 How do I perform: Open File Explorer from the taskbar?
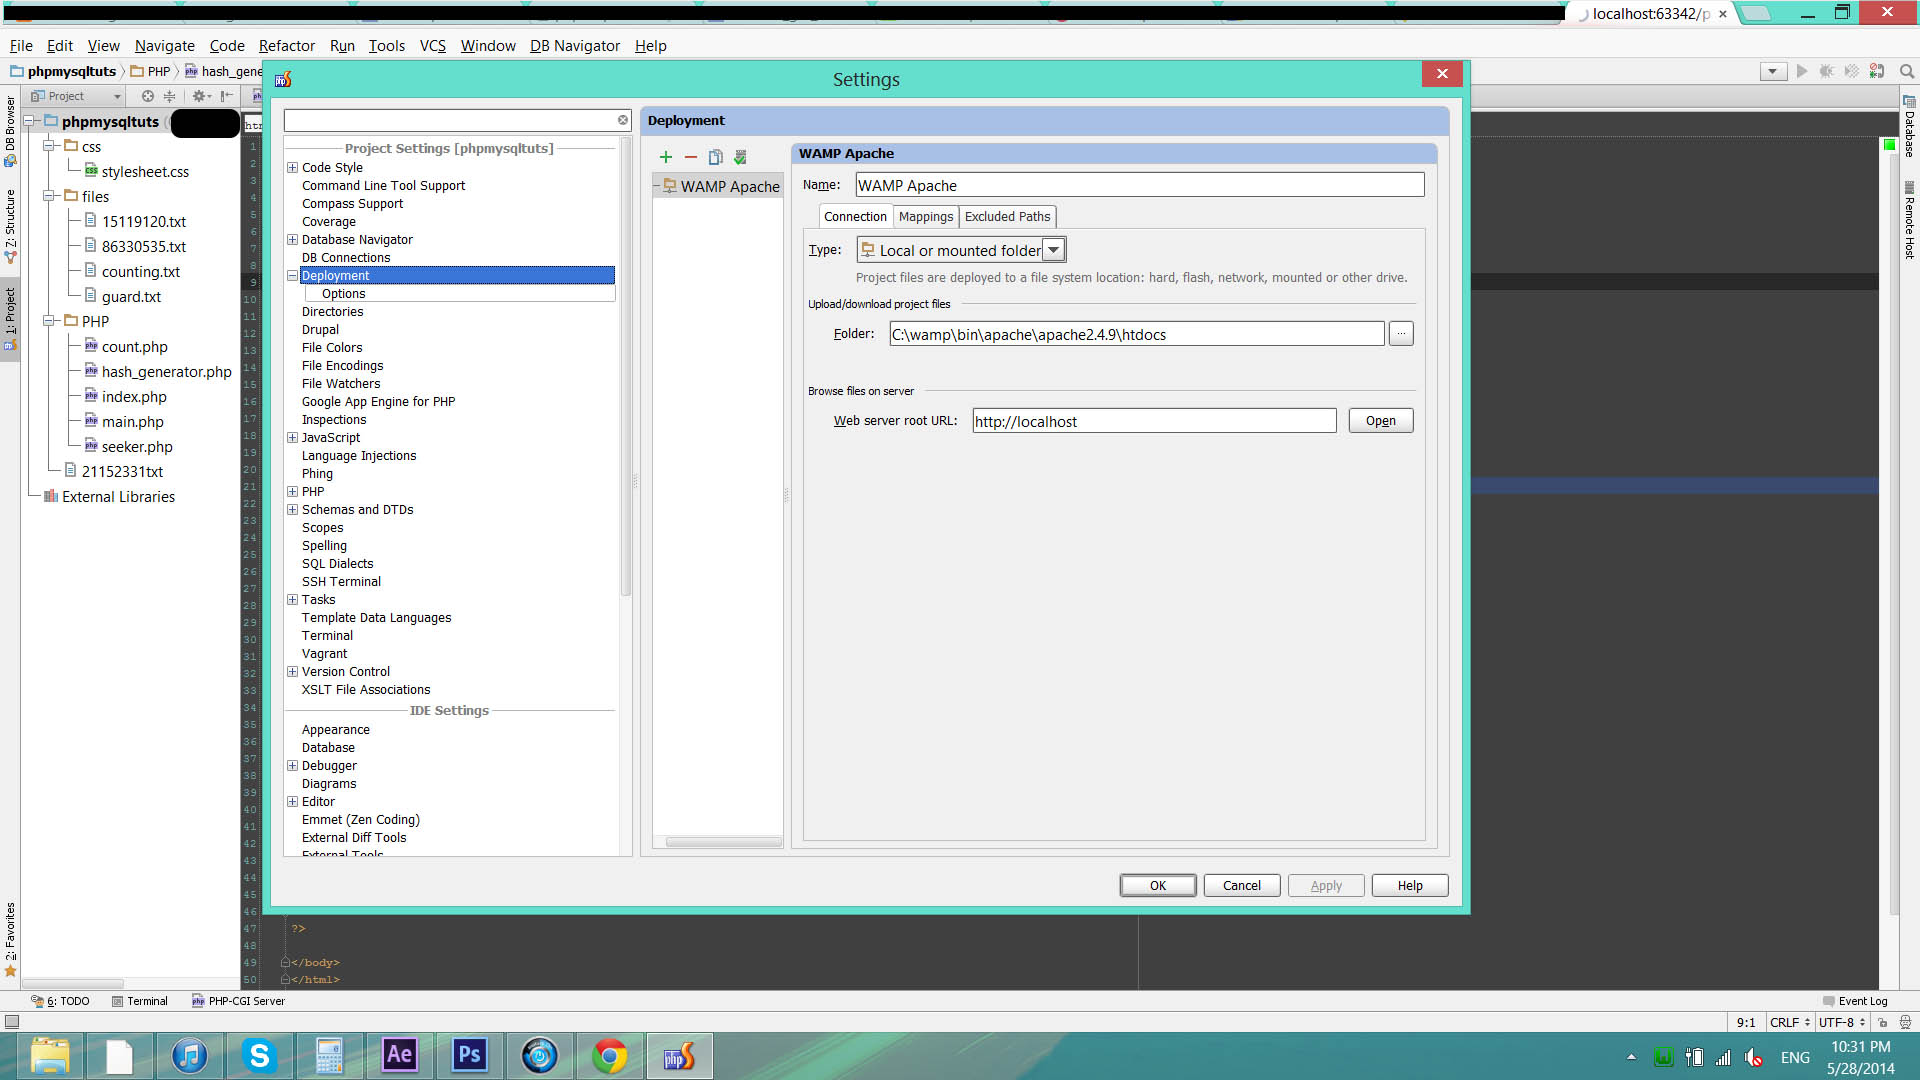(x=49, y=1056)
